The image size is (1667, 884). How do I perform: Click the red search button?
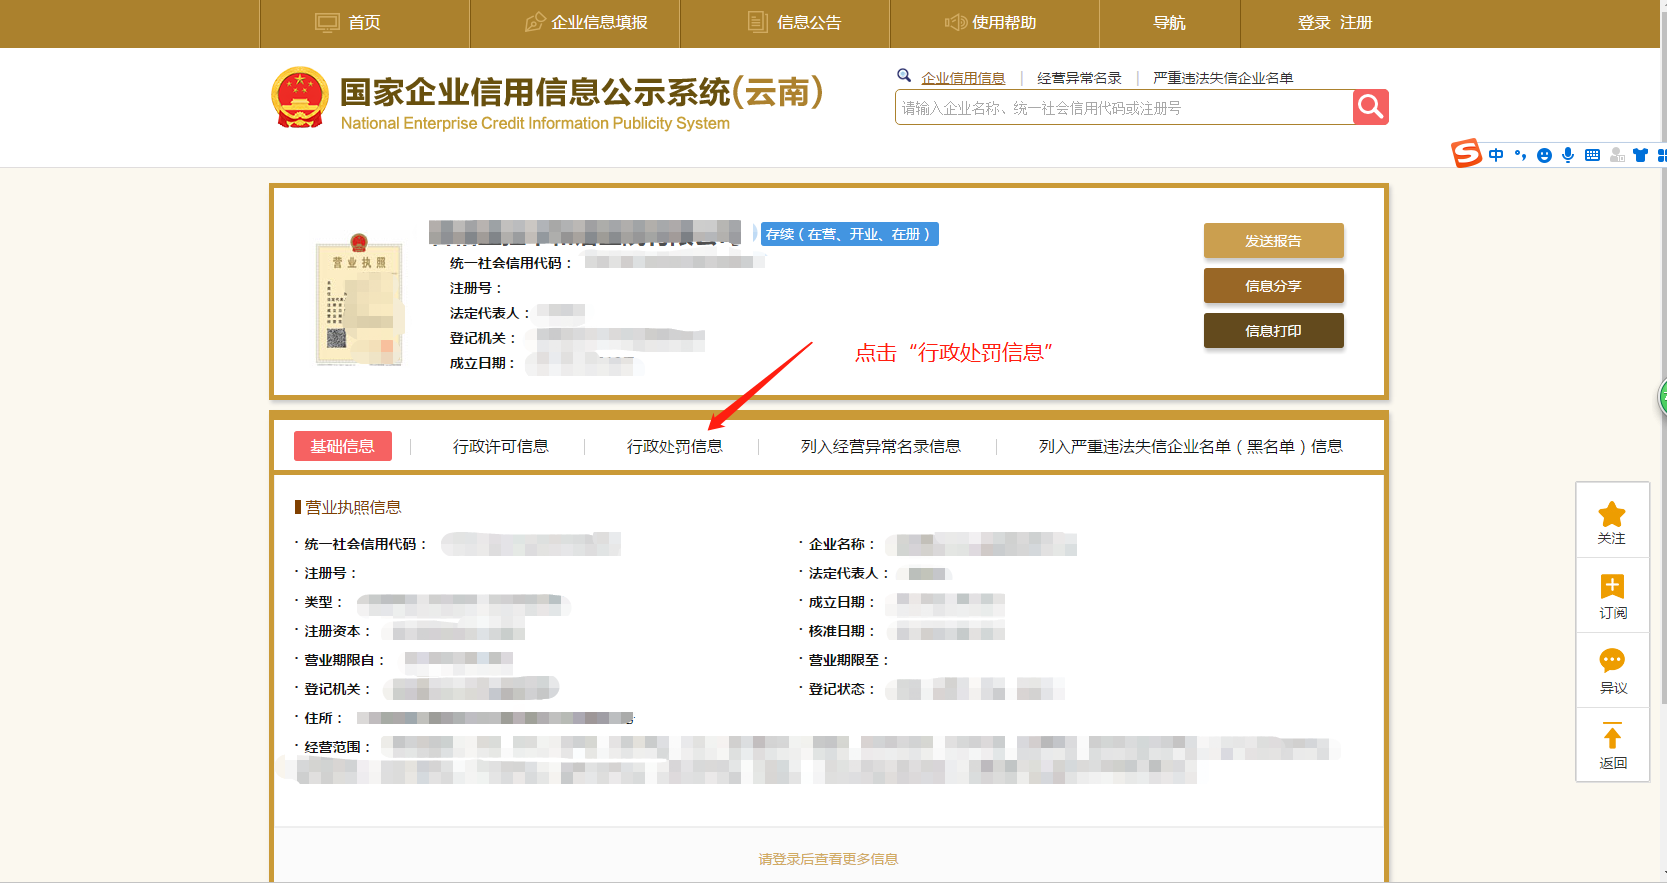1371,107
